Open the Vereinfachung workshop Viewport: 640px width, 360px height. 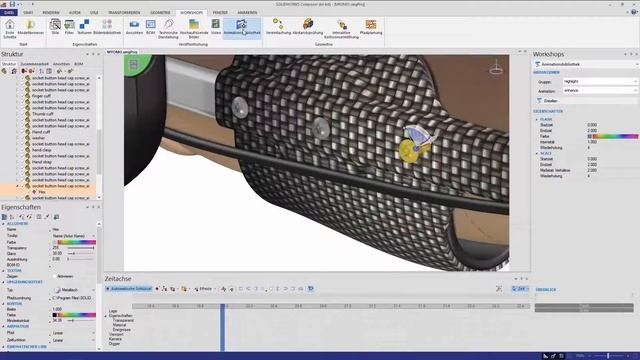[x=278, y=27]
